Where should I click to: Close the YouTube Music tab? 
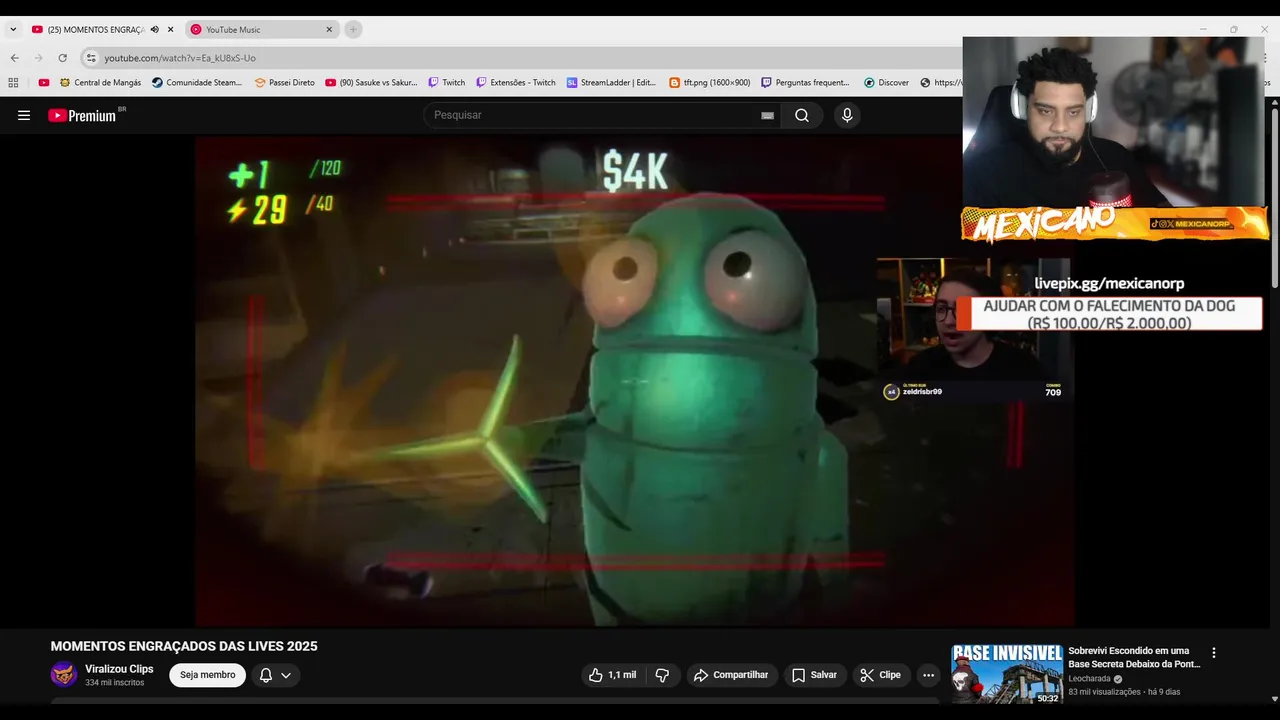point(329,30)
